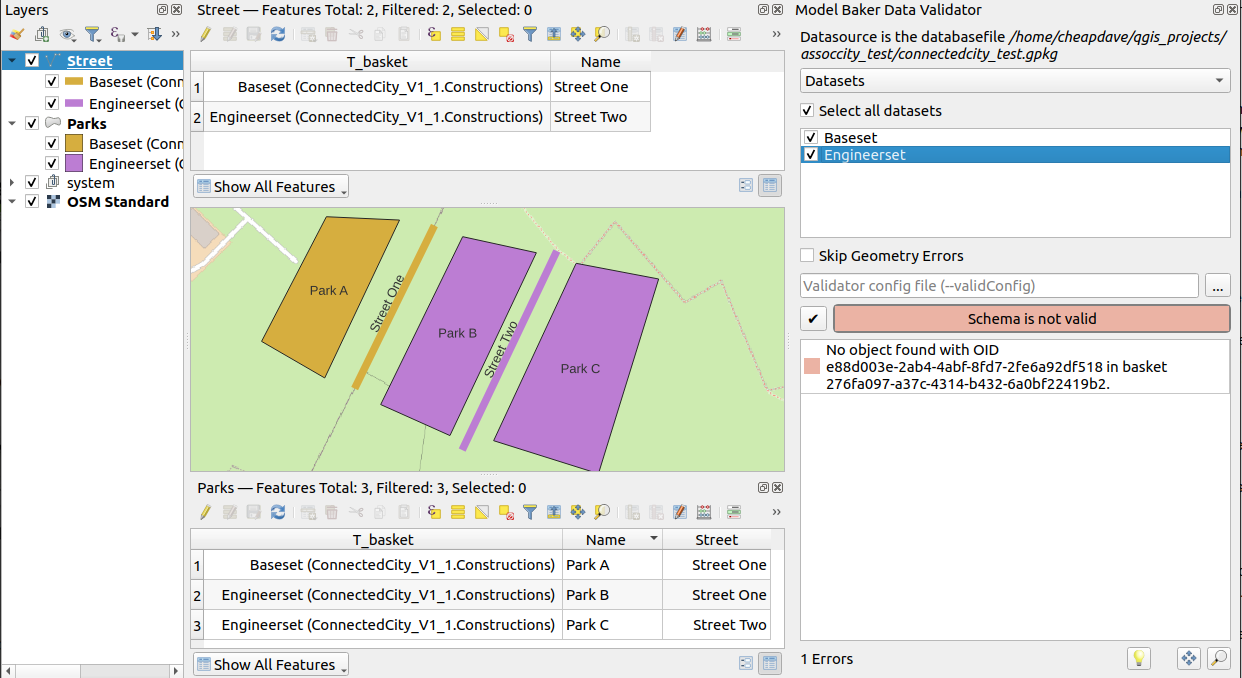This screenshot has height=678, width=1242.
Task: Click the filter legend funnel icon
Action: (92, 34)
